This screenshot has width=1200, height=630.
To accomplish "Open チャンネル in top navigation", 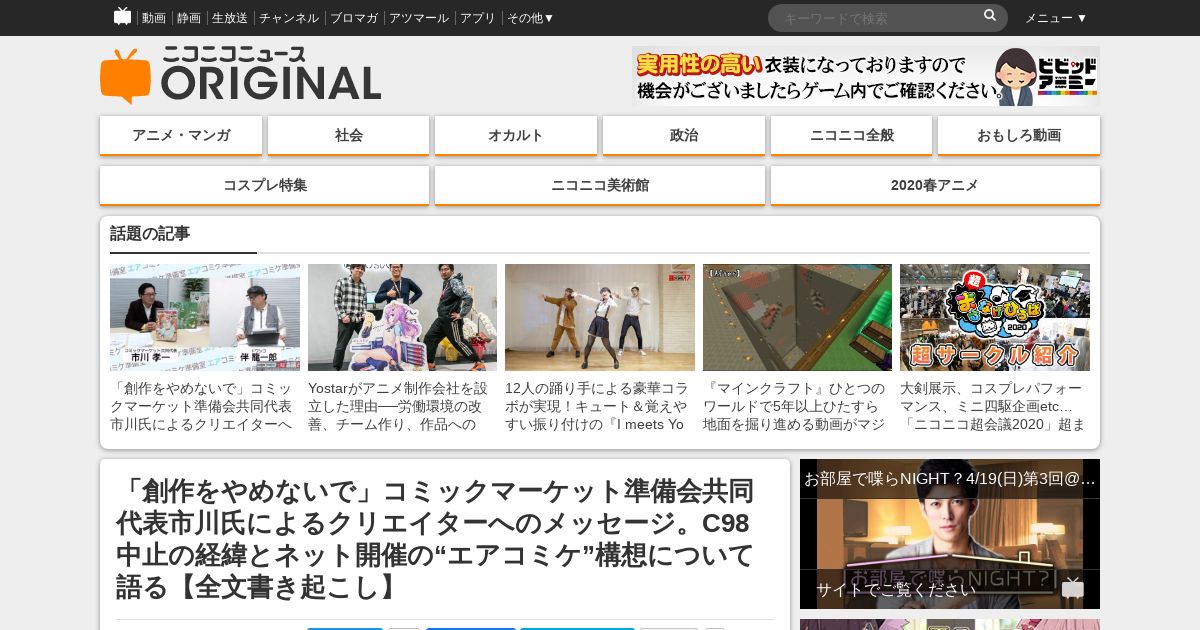I will (x=289, y=18).
